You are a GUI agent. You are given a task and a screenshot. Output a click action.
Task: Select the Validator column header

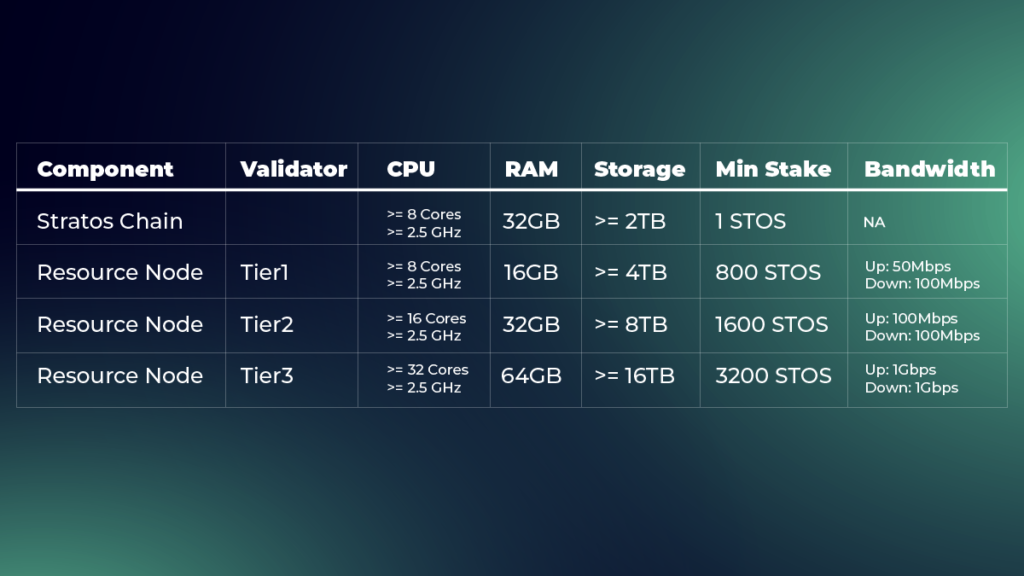[x=293, y=169]
